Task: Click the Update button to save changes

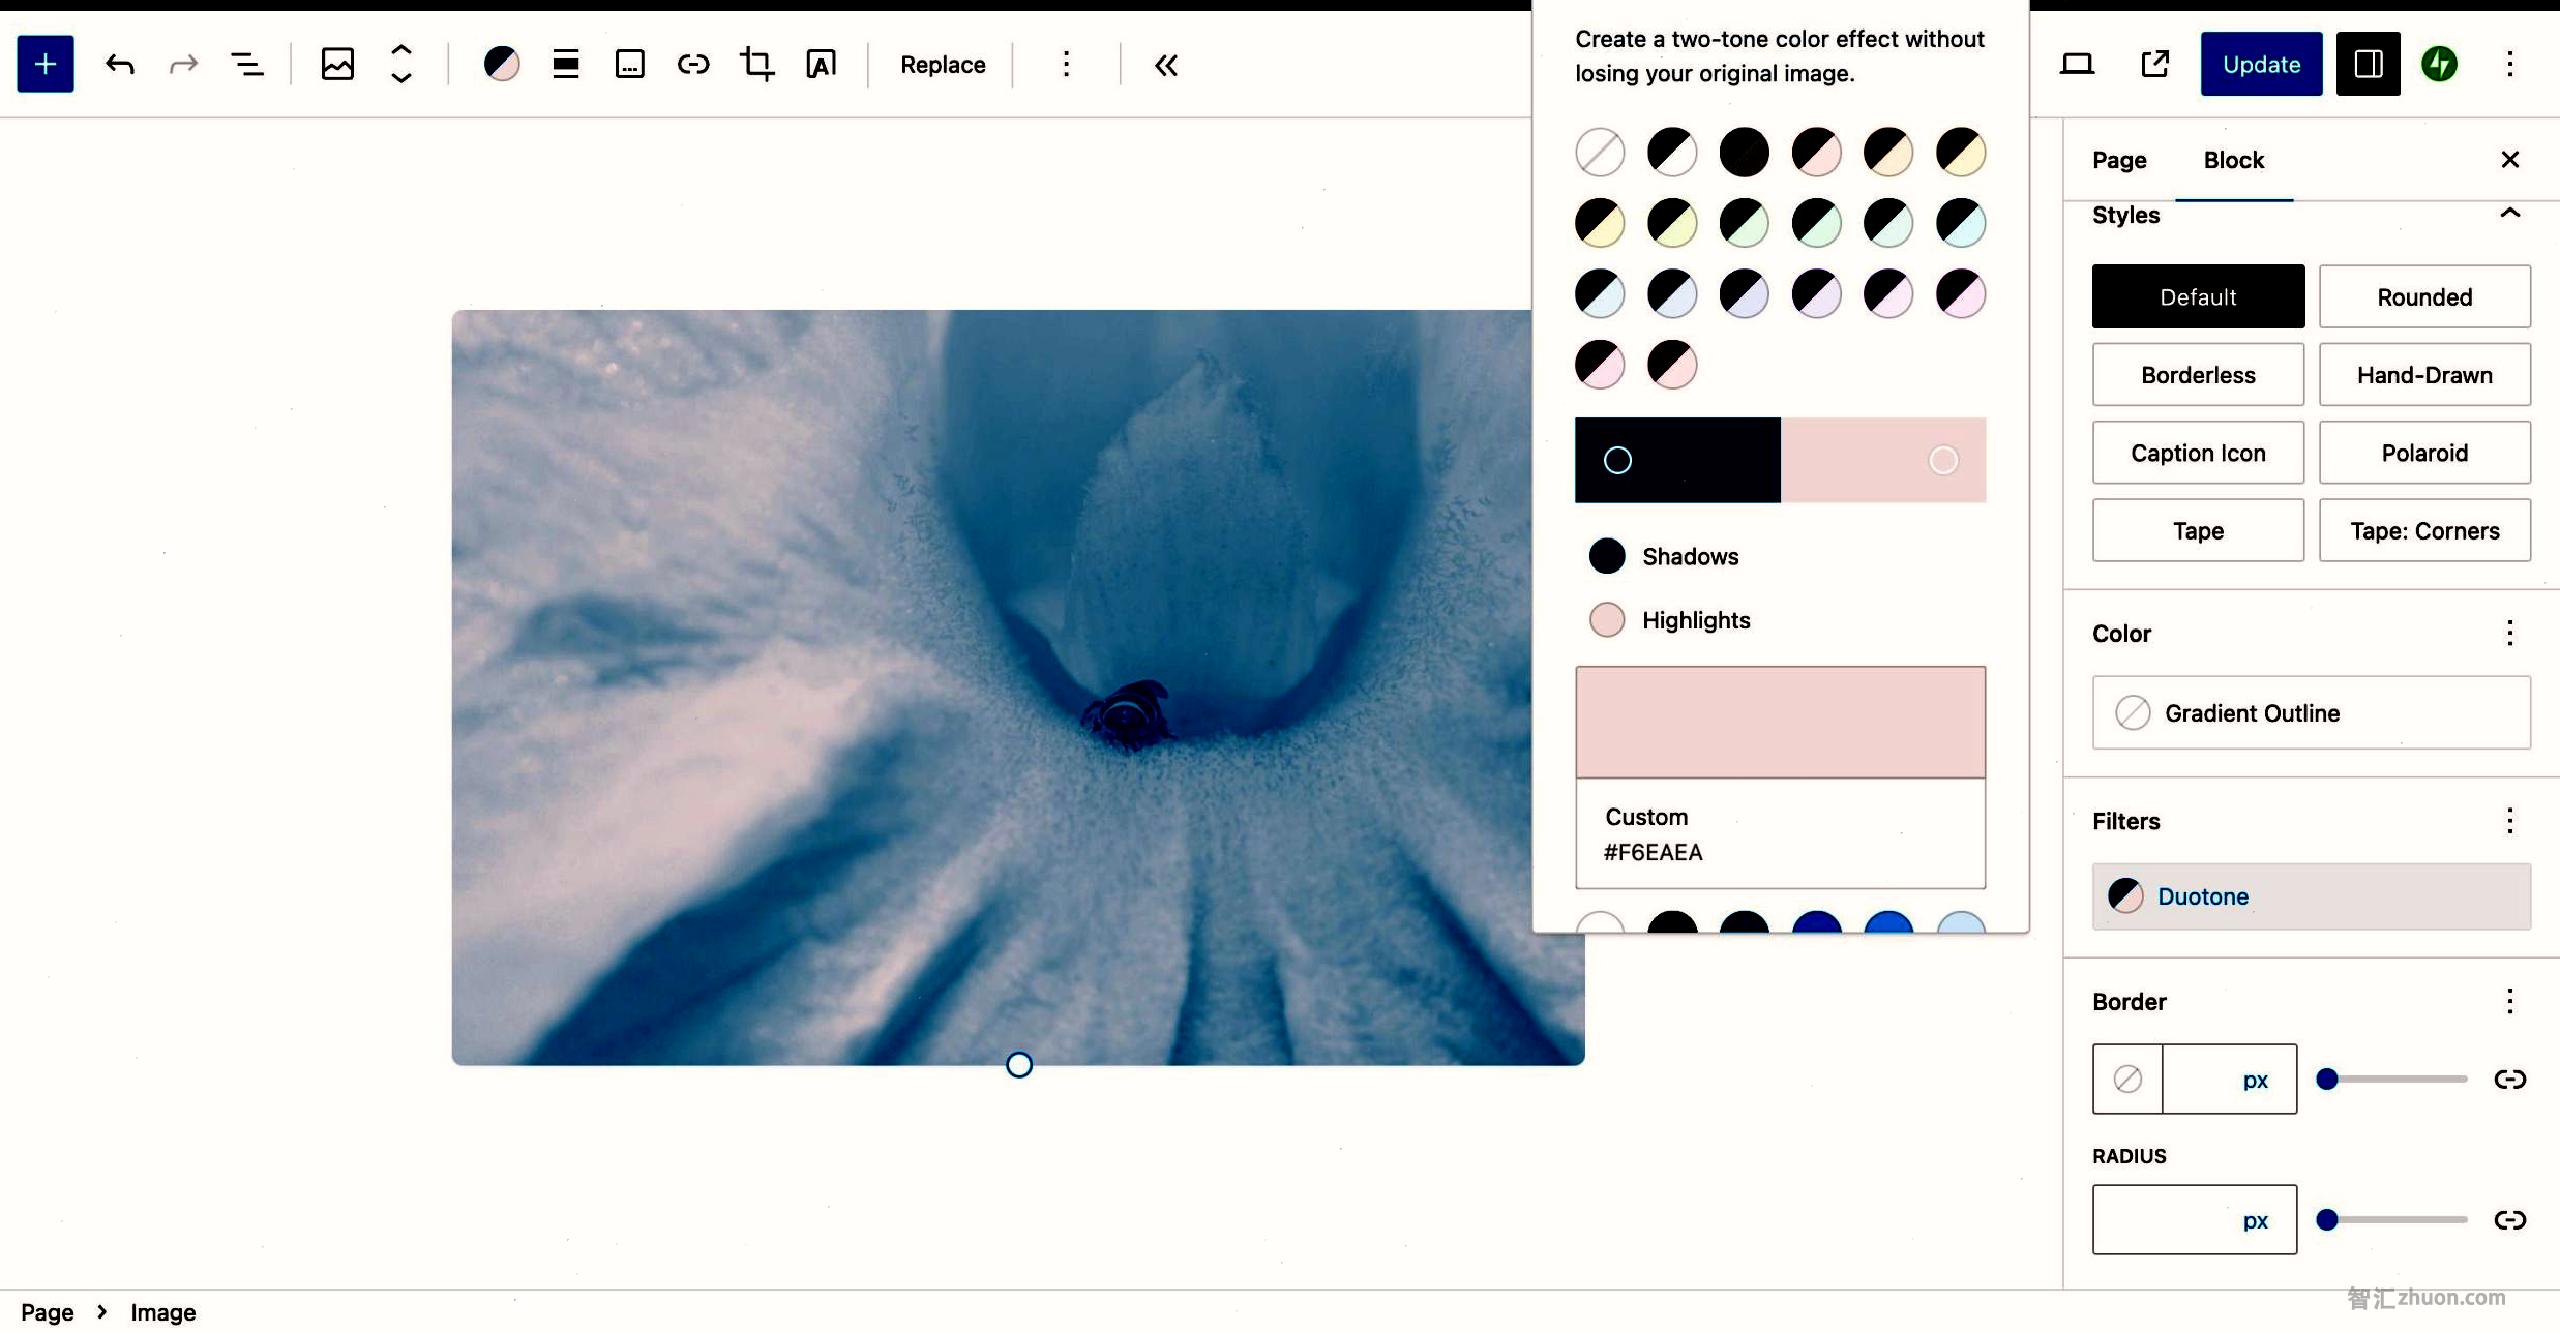Action: 2262,63
